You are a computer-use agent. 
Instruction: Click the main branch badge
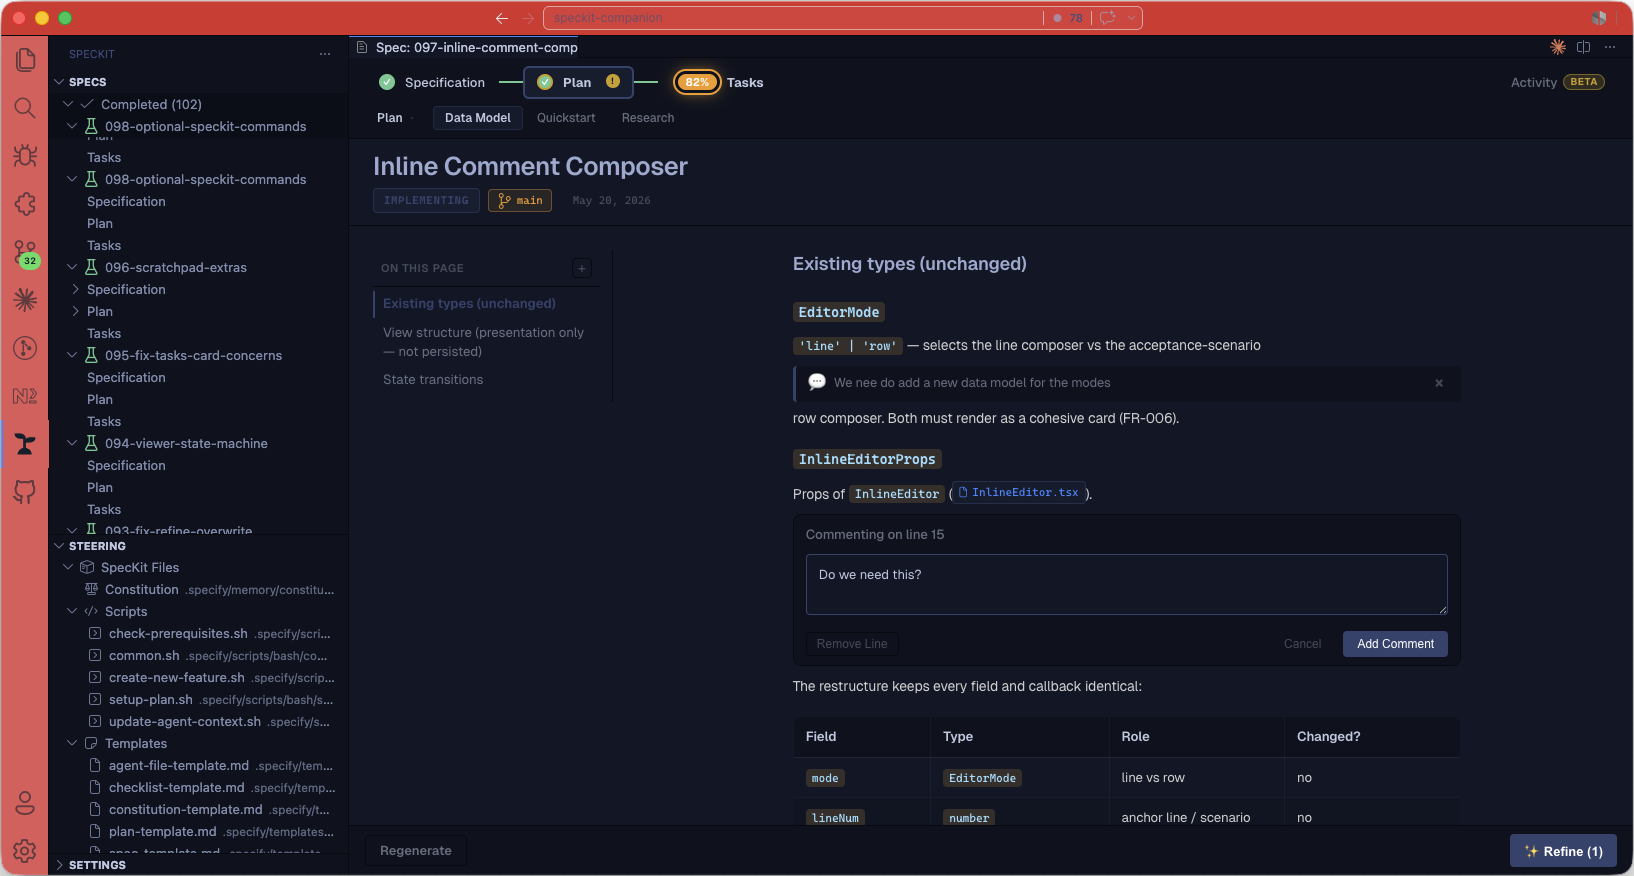click(x=520, y=200)
